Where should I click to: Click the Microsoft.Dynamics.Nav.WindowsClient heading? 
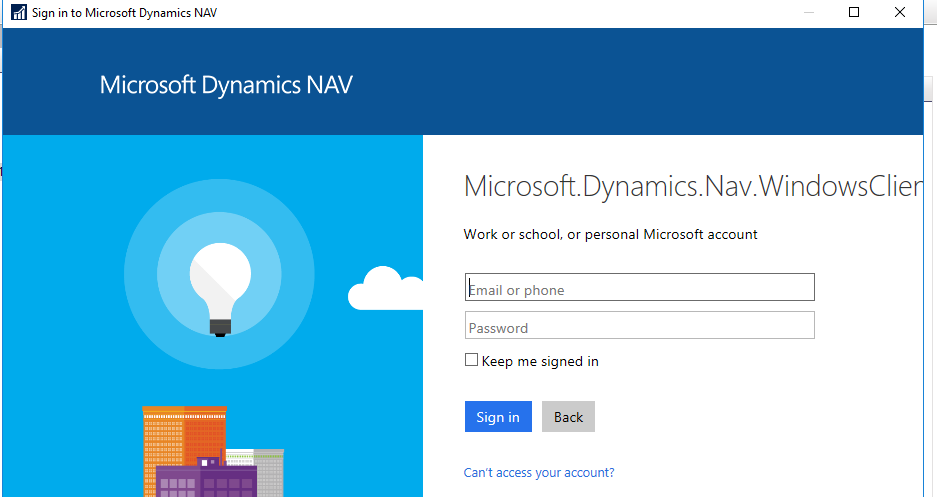click(693, 186)
